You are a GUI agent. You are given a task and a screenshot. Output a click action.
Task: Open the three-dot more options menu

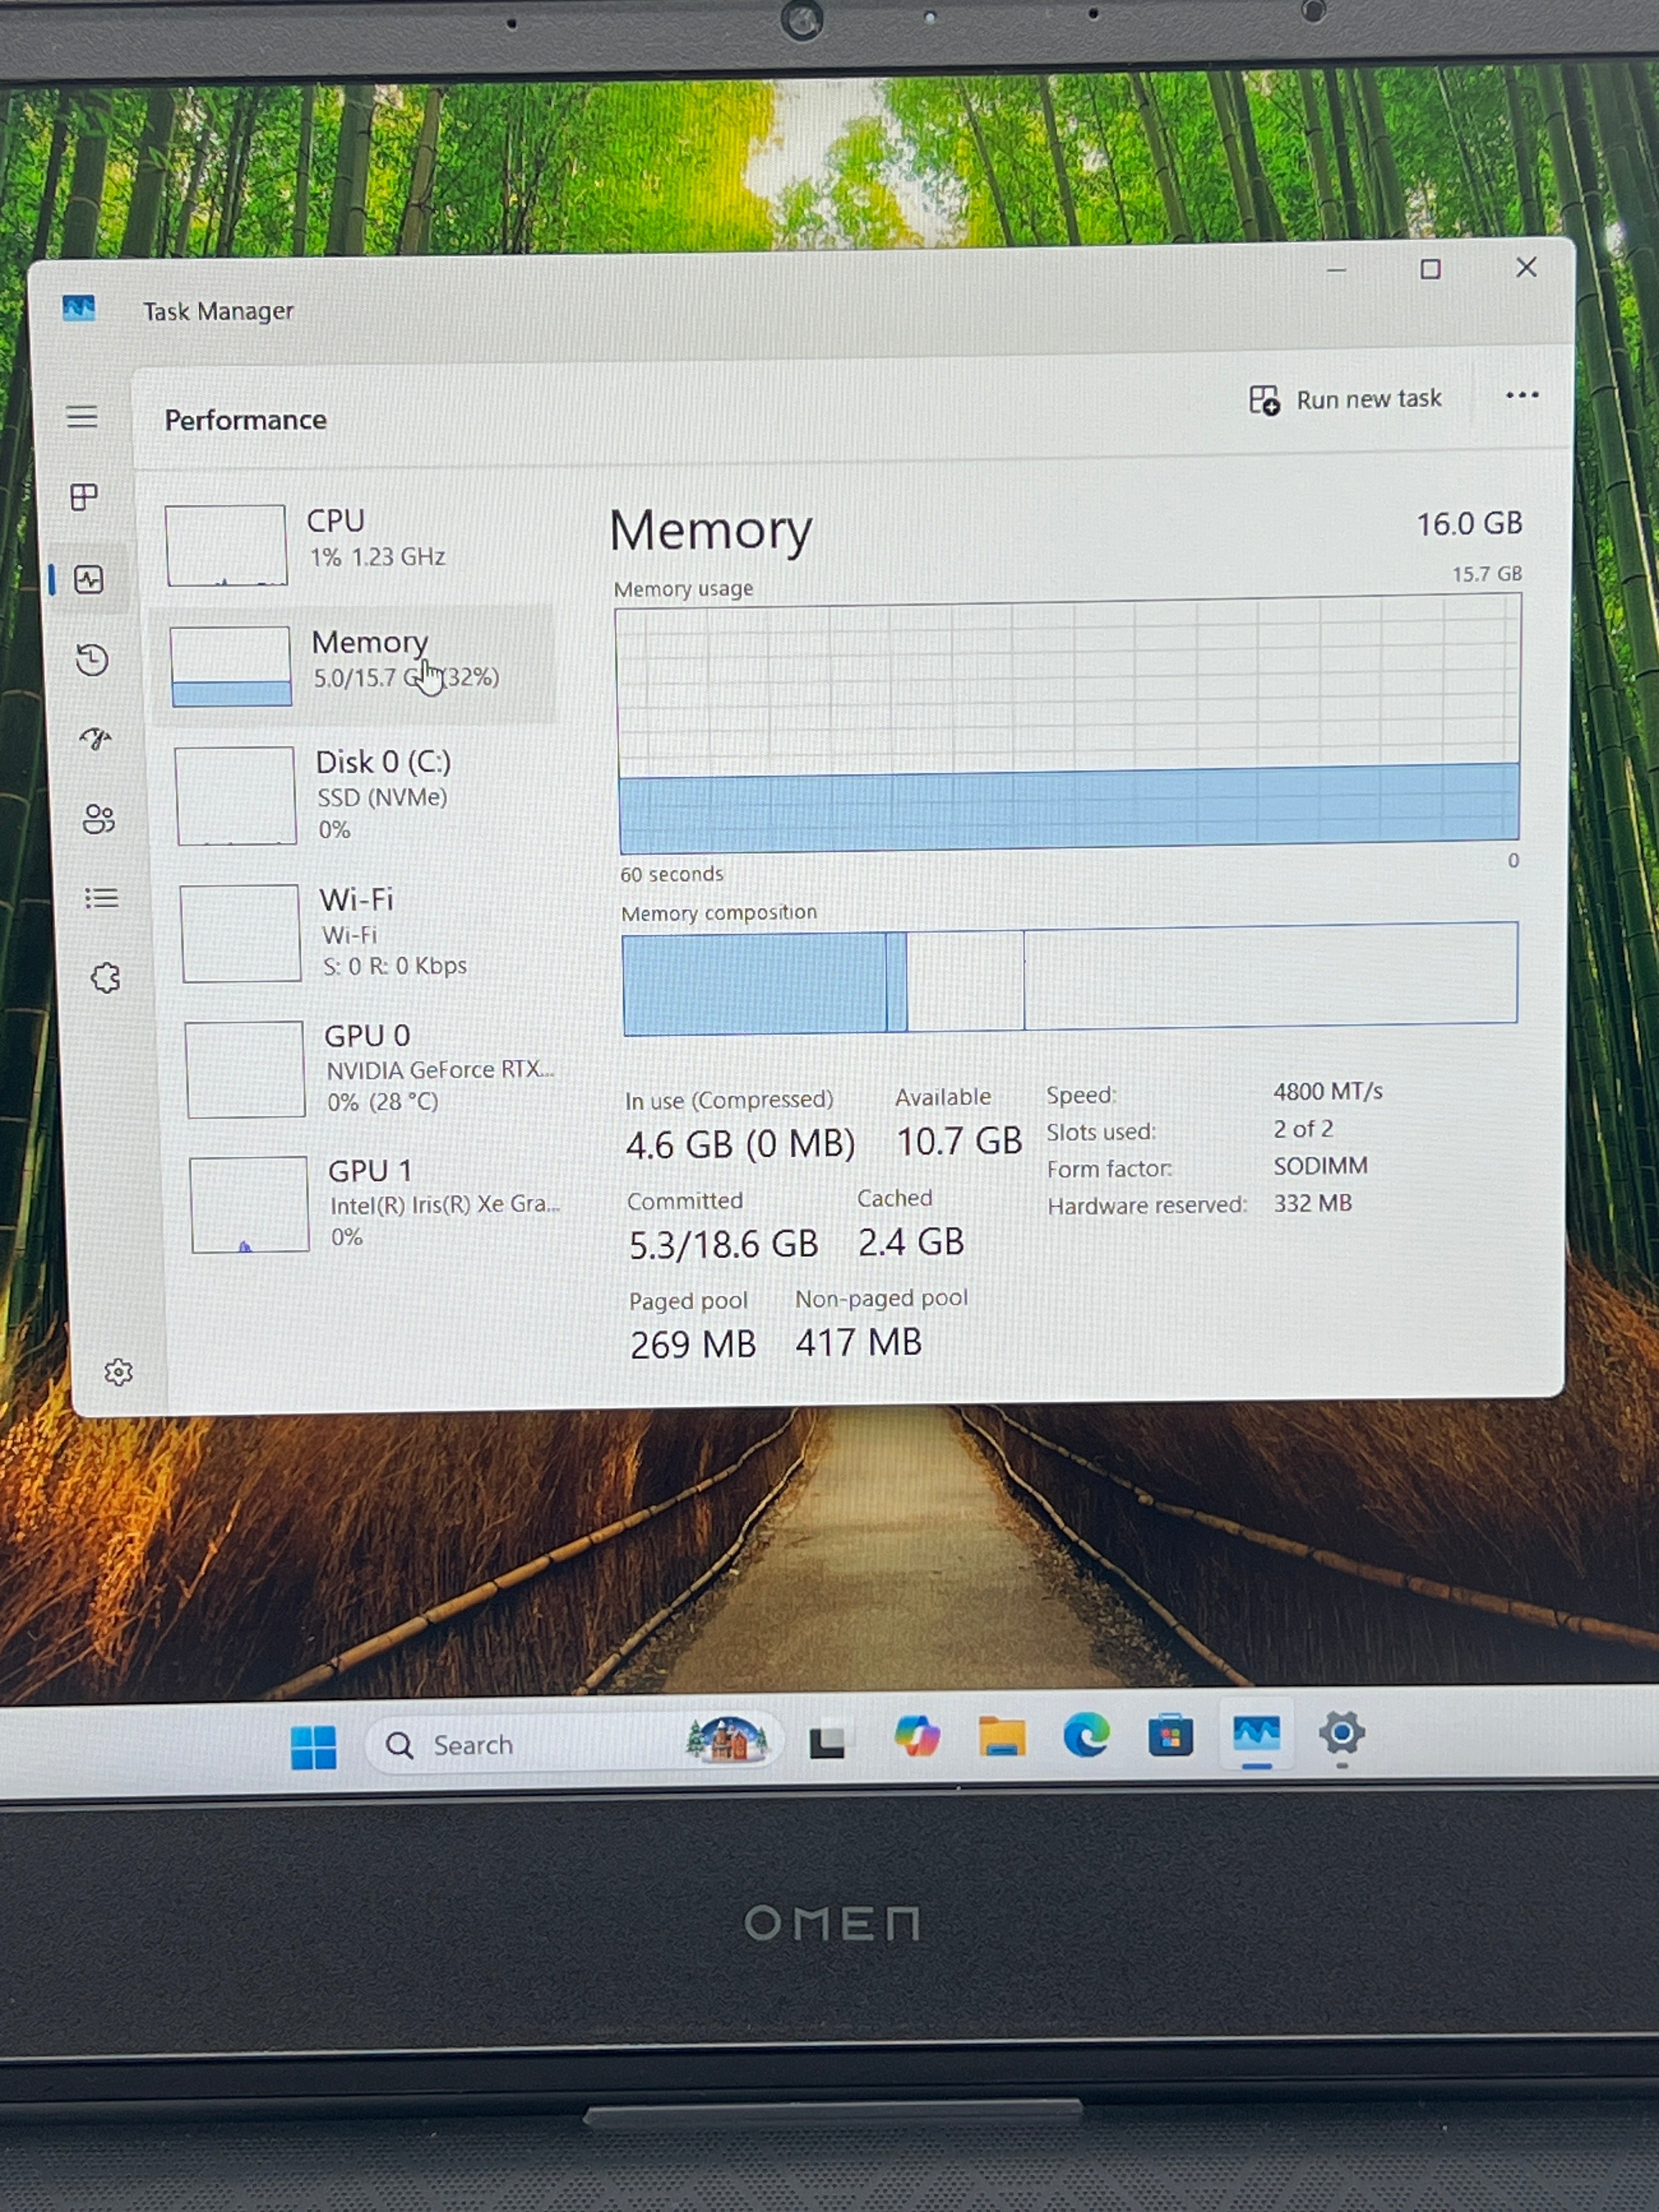(1522, 395)
